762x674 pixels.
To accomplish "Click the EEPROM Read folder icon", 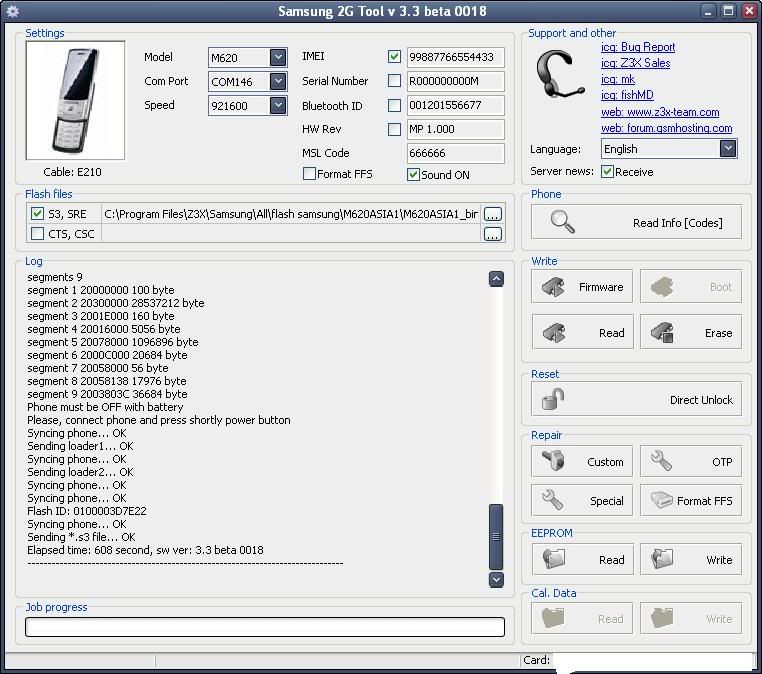I will click(x=554, y=559).
